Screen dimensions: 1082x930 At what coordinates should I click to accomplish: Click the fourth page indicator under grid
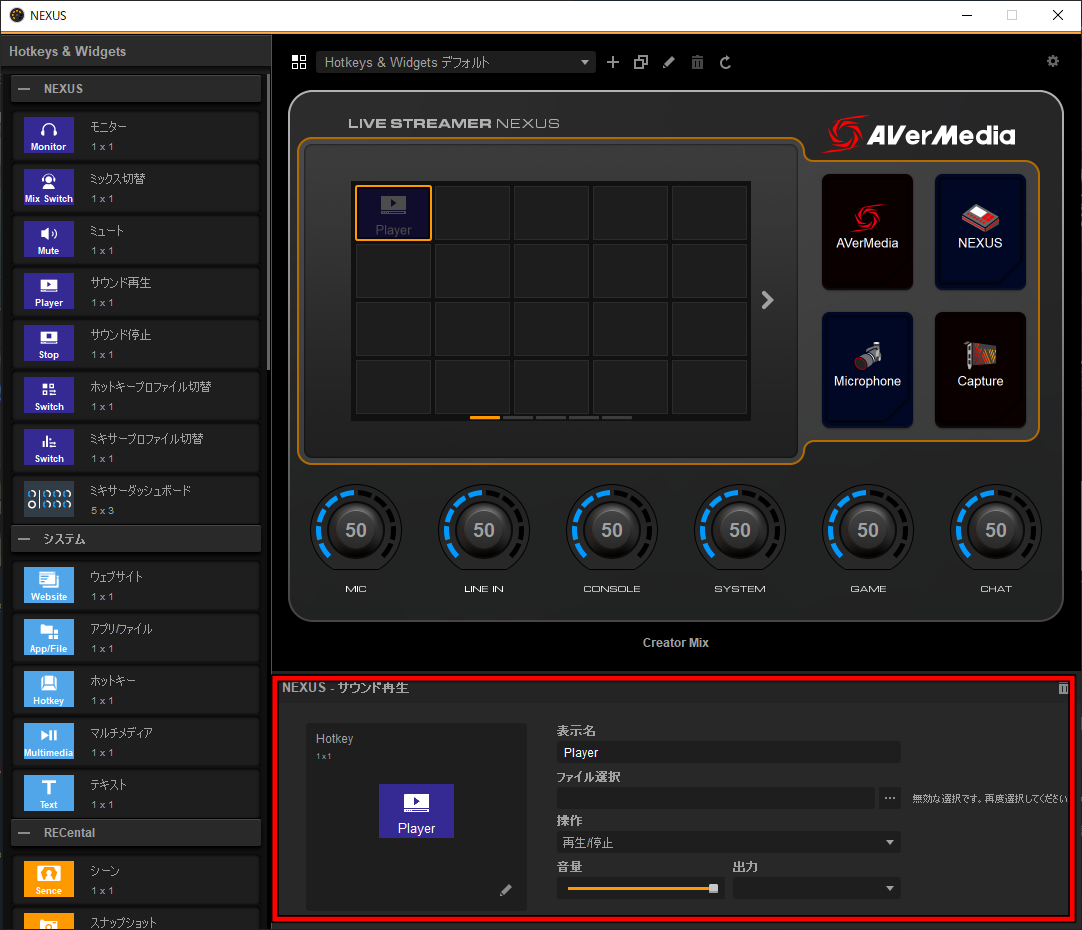click(584, 417)
